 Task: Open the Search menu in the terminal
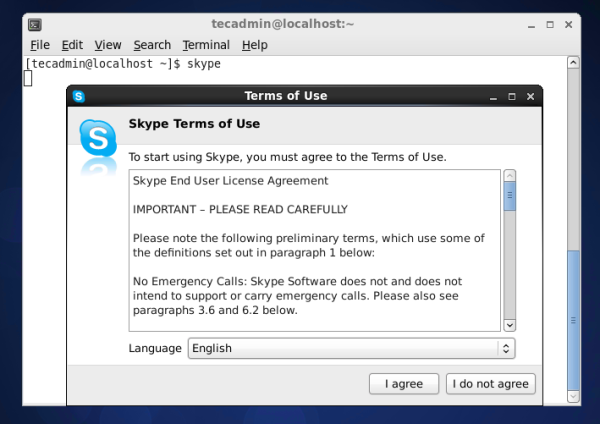(152, 45)
